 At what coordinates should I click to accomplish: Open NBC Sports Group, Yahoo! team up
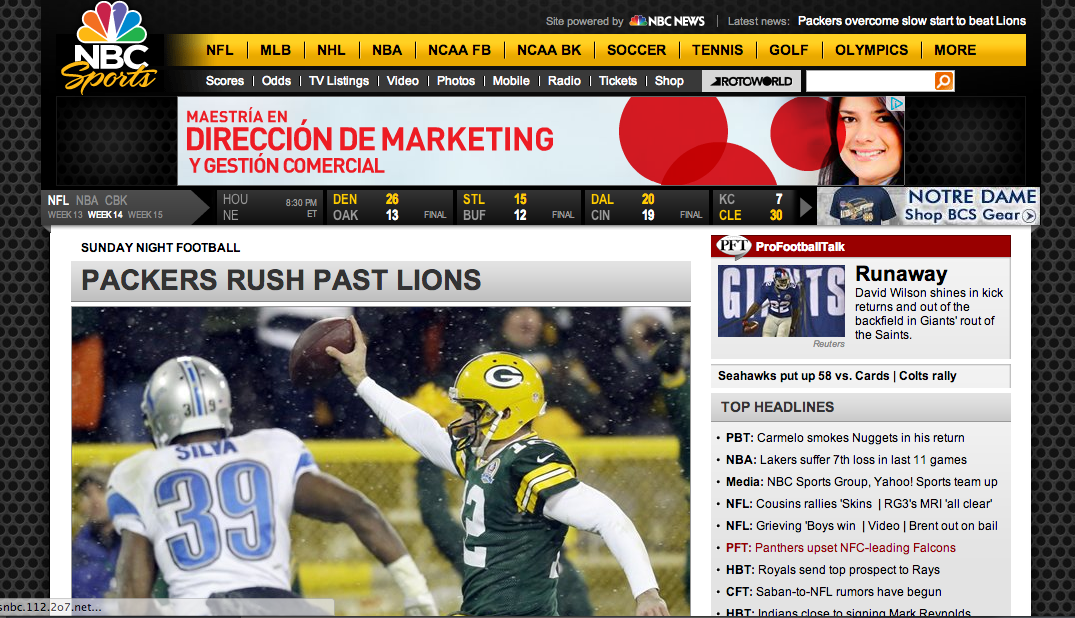pos(882,482)
